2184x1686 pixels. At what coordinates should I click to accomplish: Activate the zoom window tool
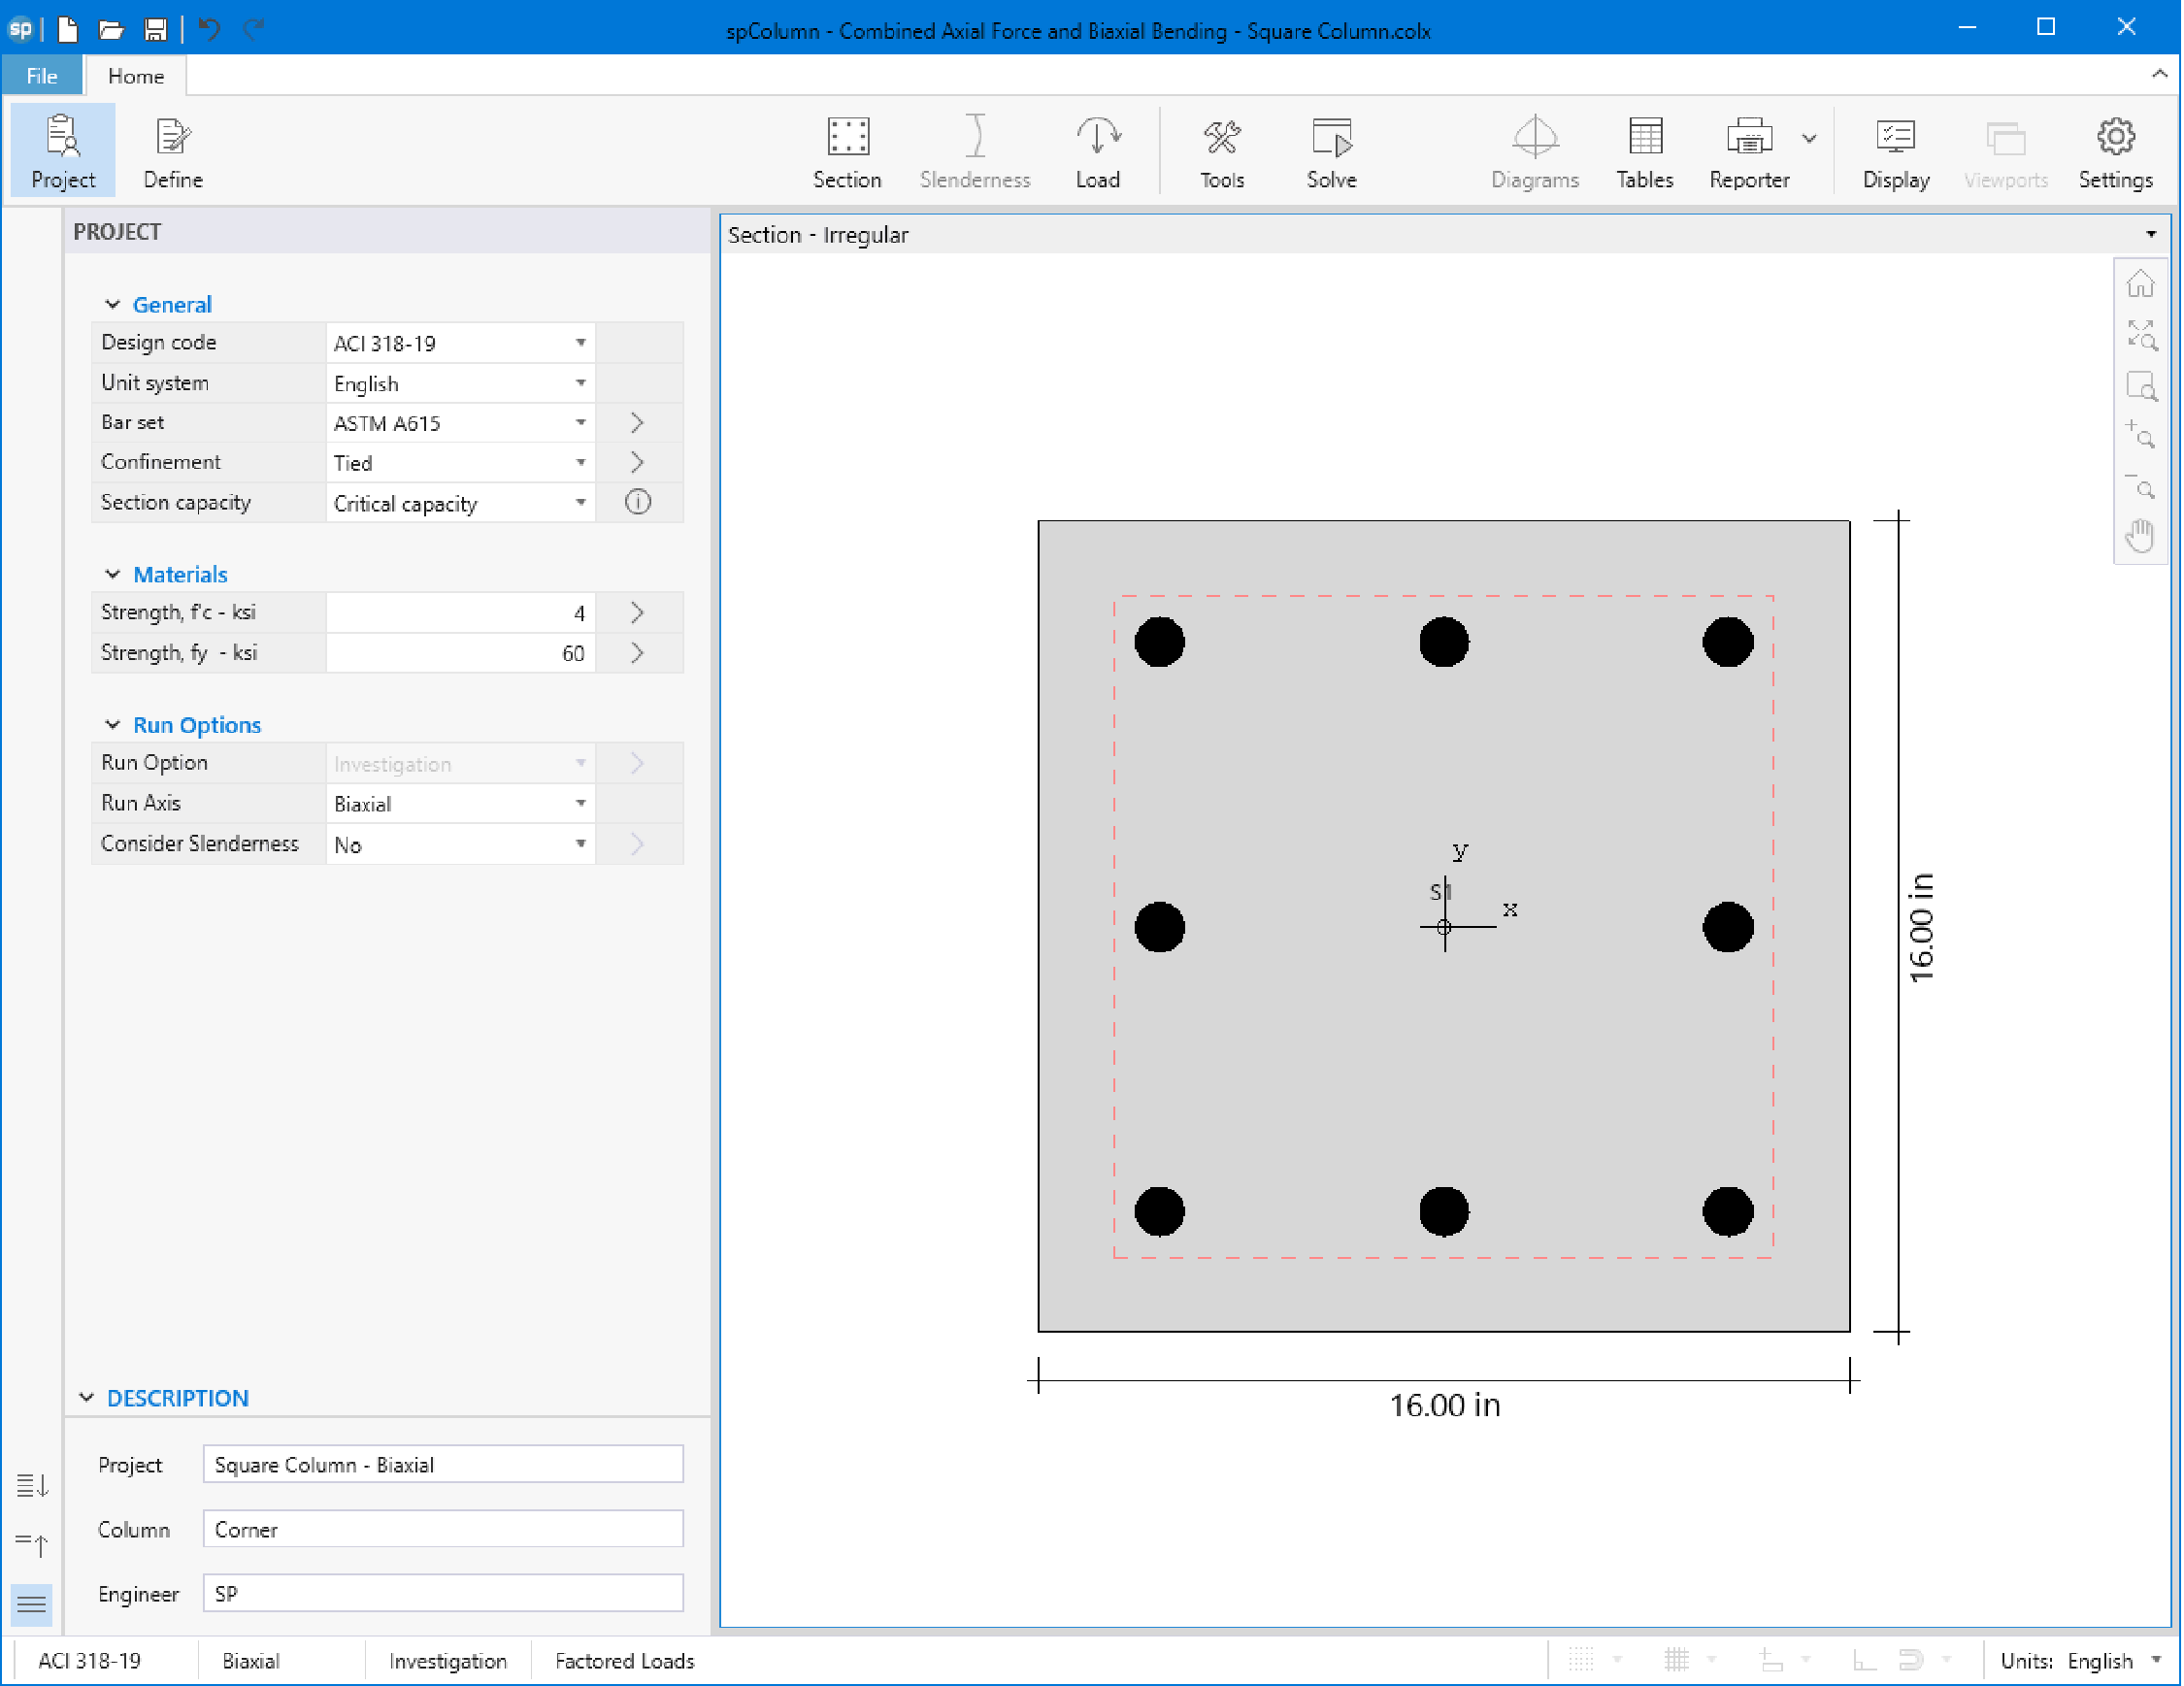tap(2140, 386)
